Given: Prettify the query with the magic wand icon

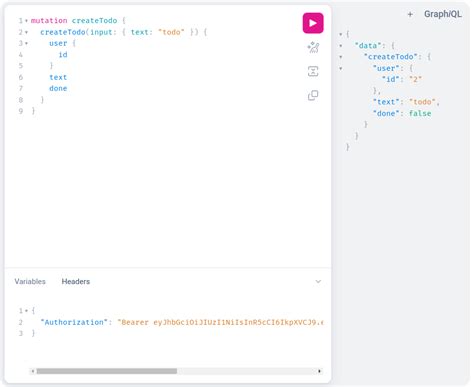Looking at the screenshot, I should [x=313, y=47].
